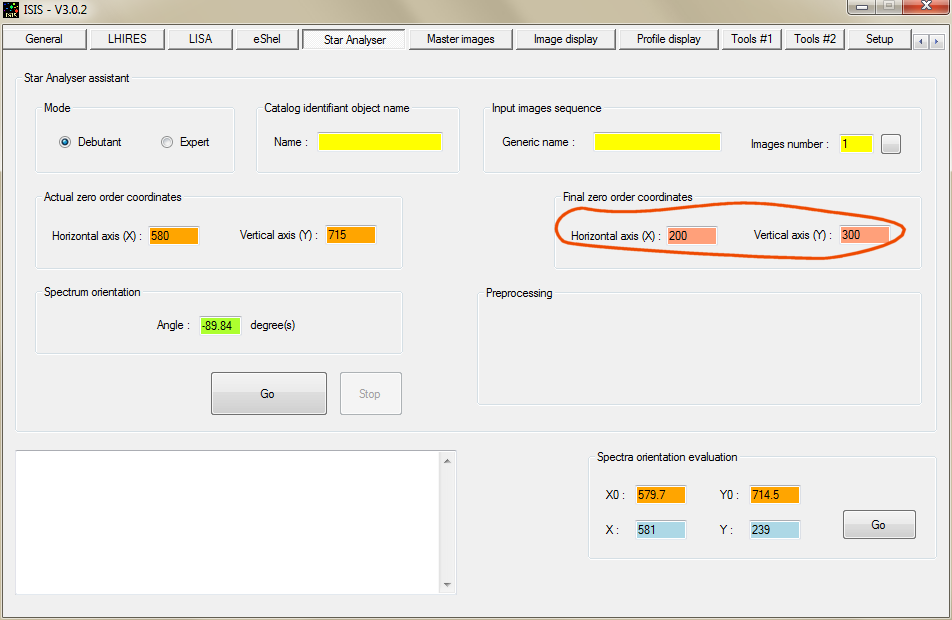Open the Image display tab
The width and height of the screenshot is (952, 620).
(x=565, y=39)
